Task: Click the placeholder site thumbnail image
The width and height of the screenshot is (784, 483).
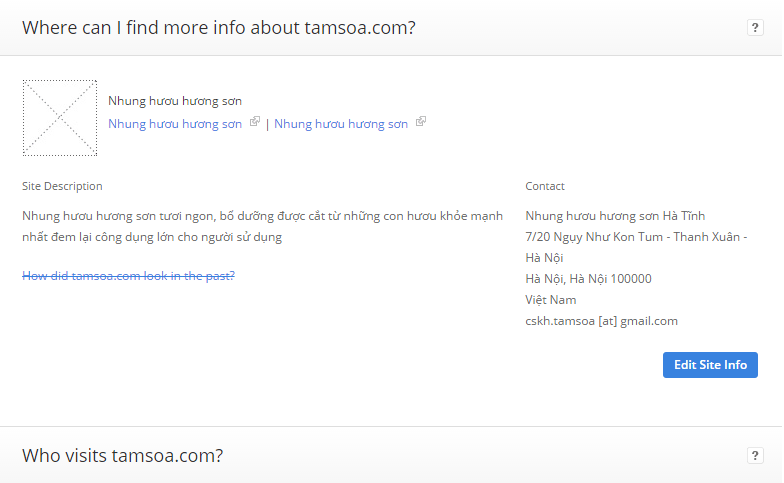Action: 60,118
